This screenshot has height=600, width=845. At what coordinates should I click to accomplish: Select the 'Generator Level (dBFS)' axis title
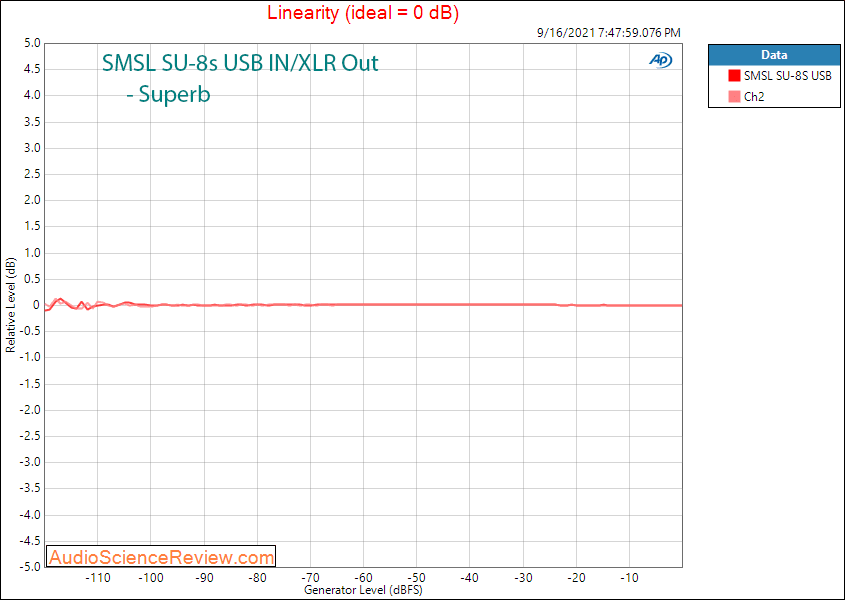coord(363,590)
